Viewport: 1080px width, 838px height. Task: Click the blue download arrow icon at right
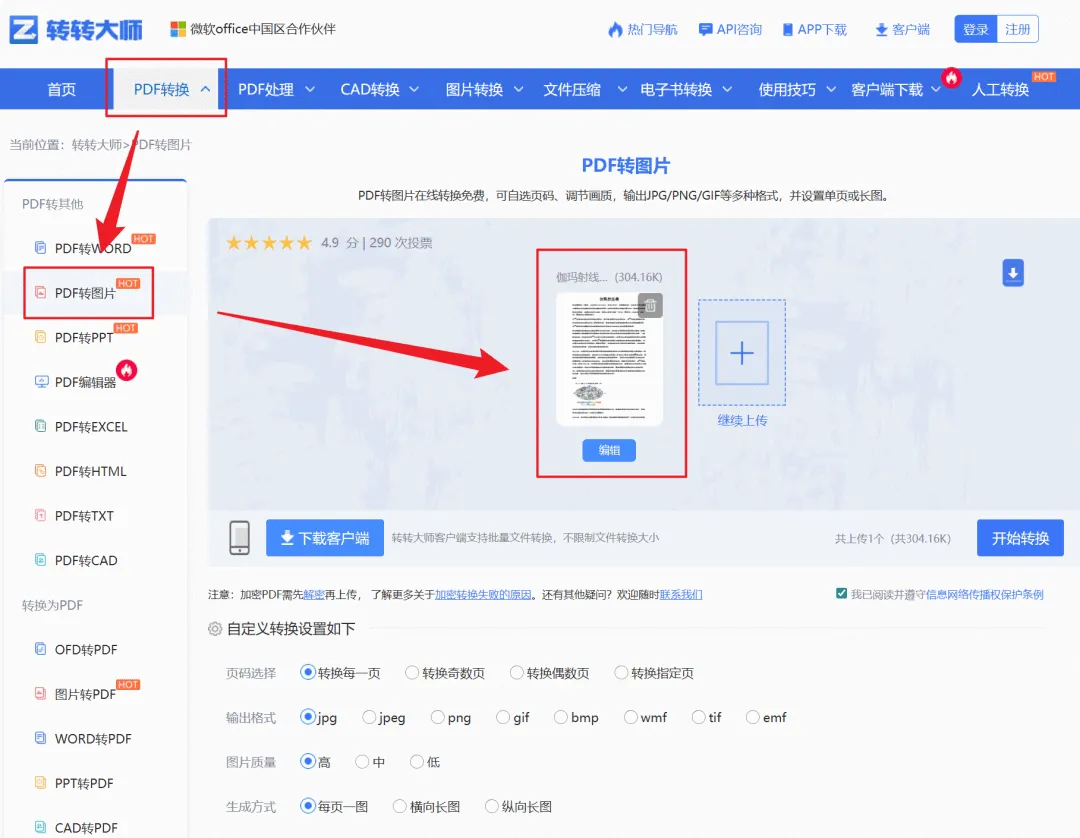click(x=1012, y=273)
